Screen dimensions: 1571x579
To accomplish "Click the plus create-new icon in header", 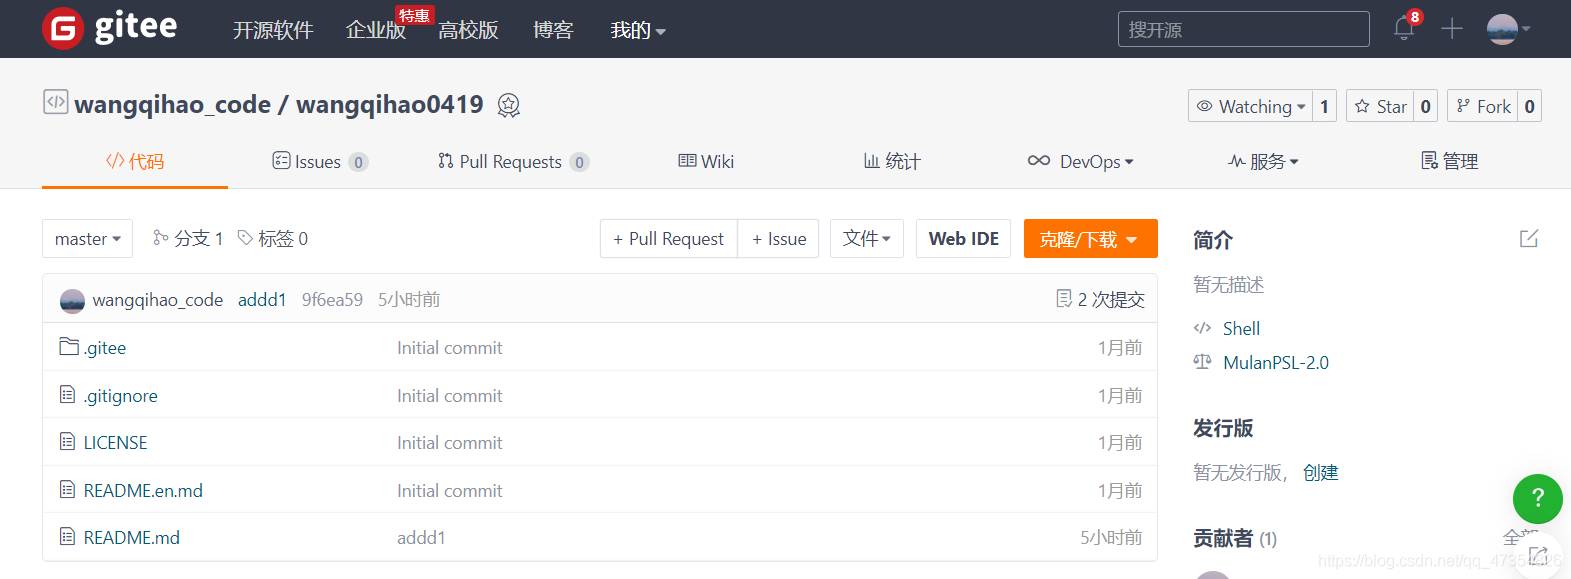I will 1452,29.
